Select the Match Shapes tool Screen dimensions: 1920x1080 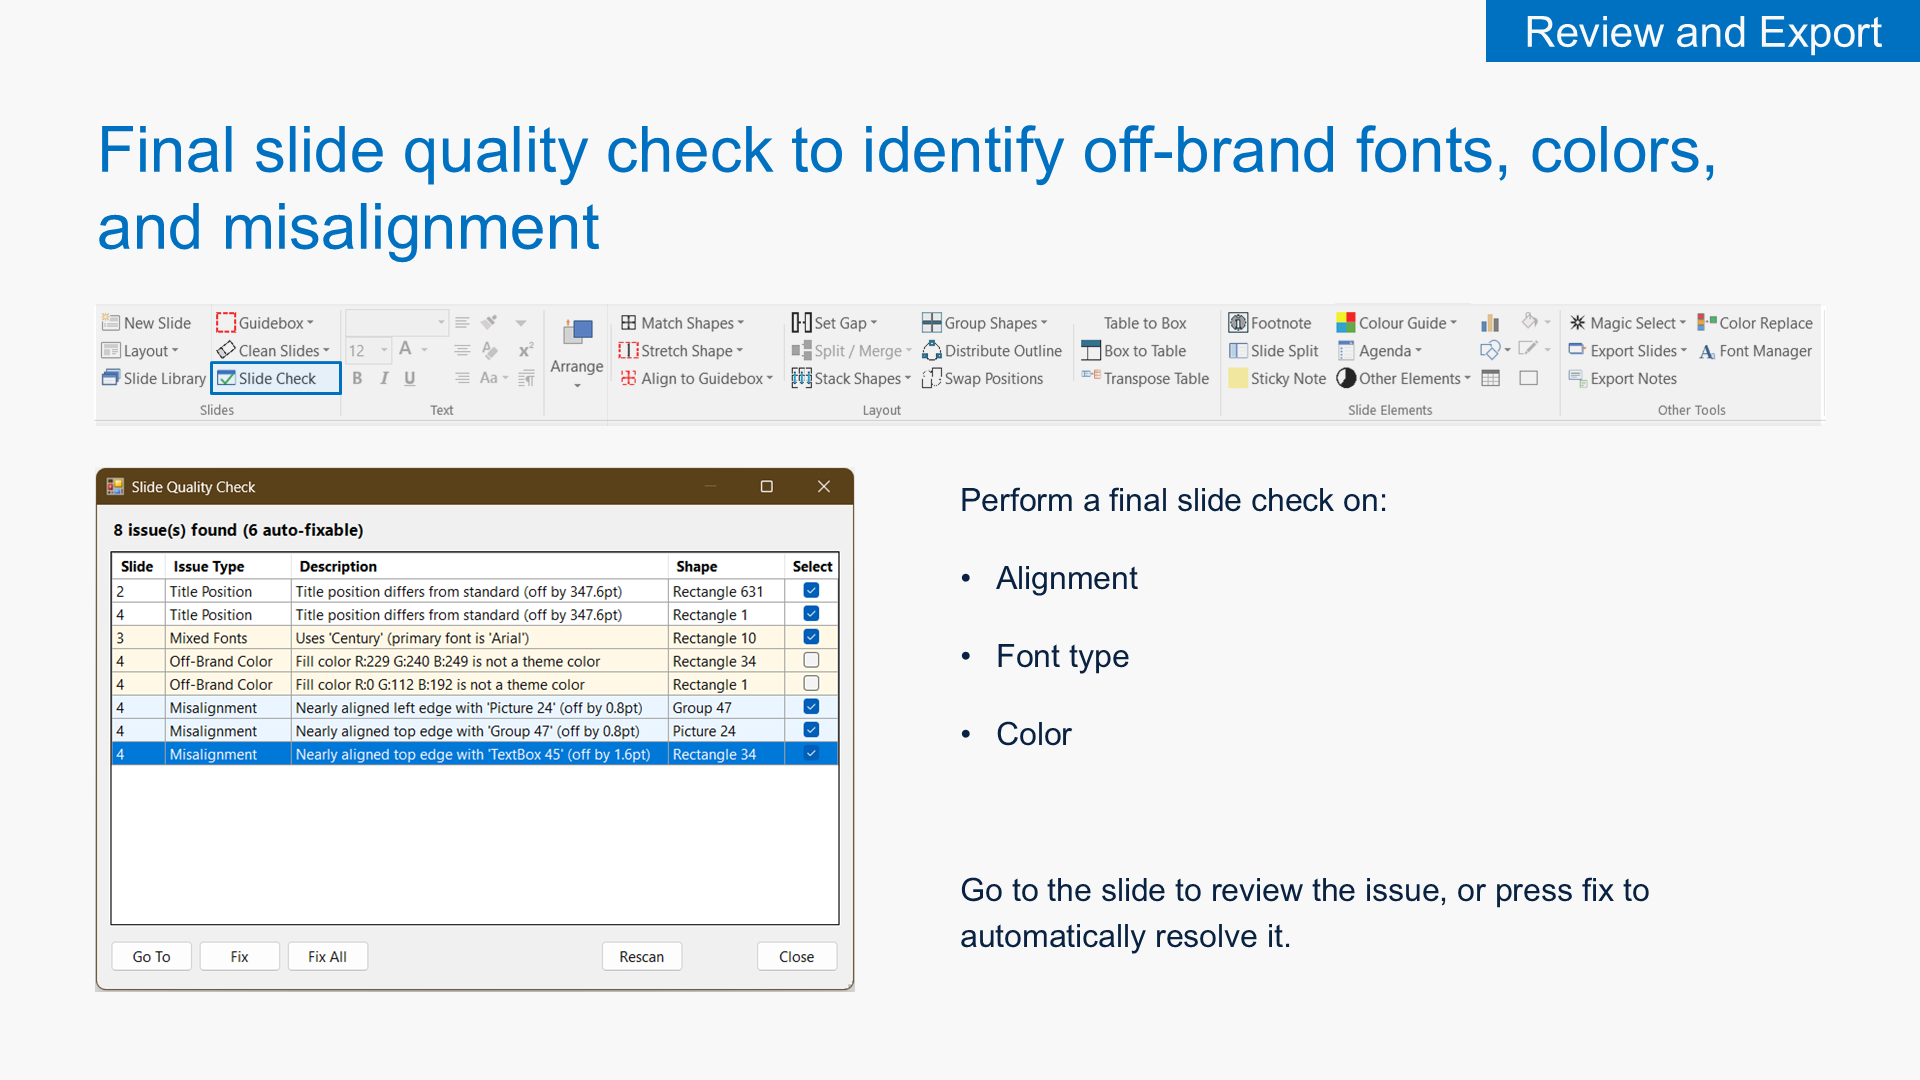682,323
